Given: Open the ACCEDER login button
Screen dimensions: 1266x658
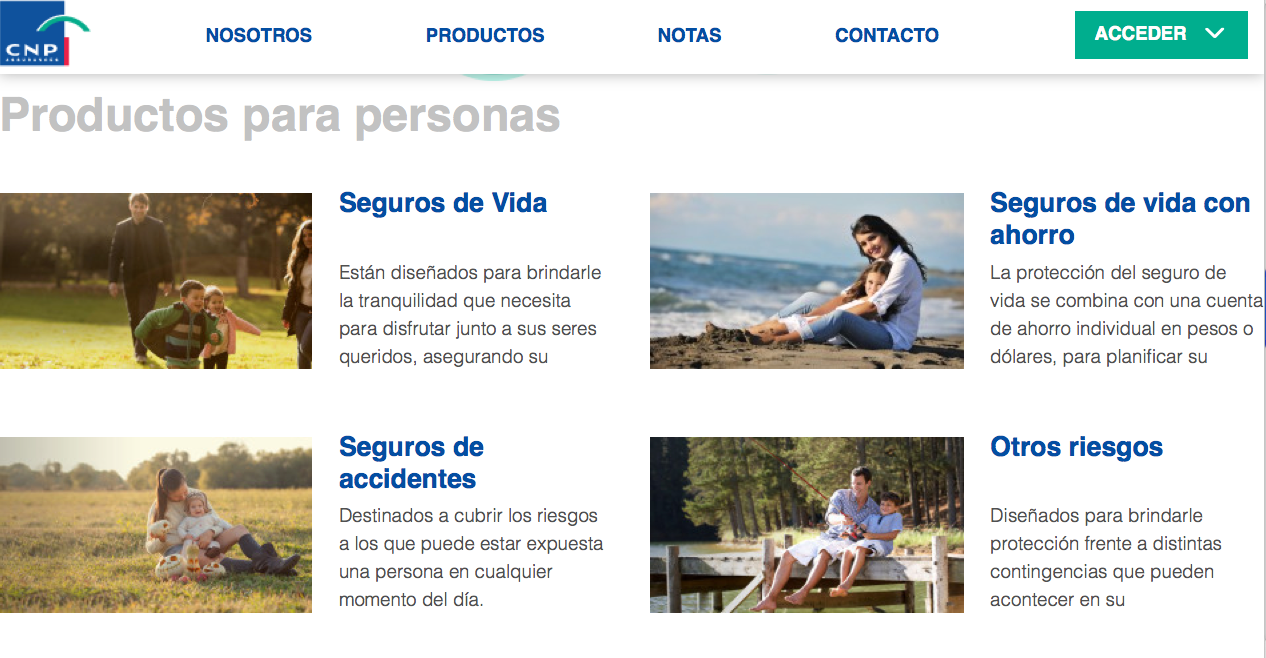Looking at the screenshot, I should (1161, 35).
